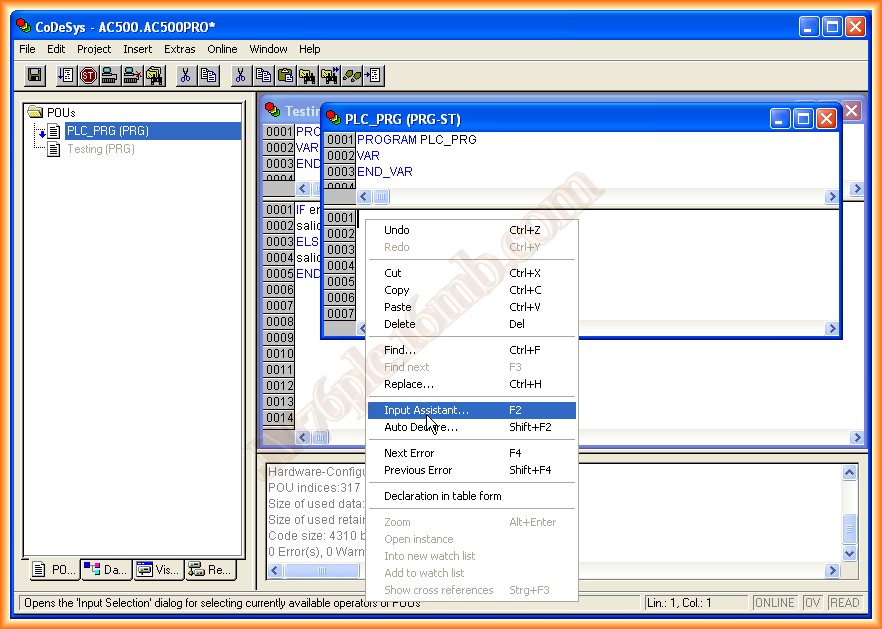Click the Save diskette icon in toolbar

click(35, 76)
